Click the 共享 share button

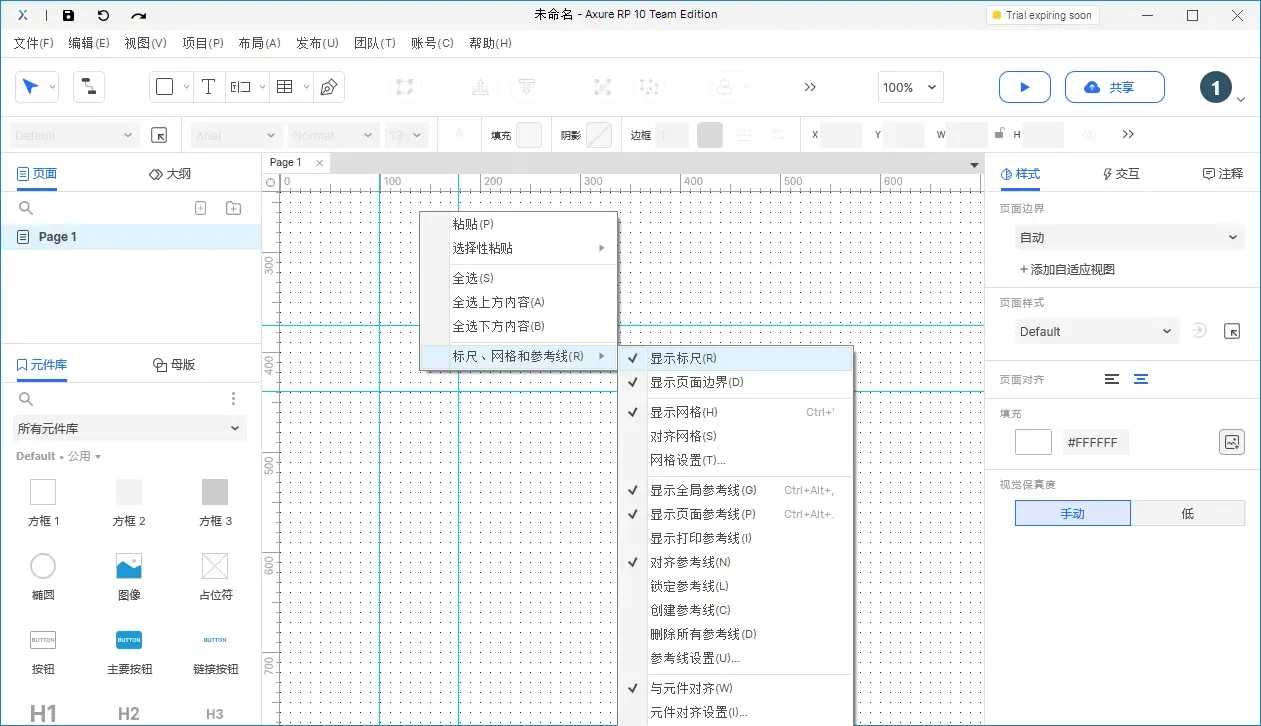[x=1114, y=87]
